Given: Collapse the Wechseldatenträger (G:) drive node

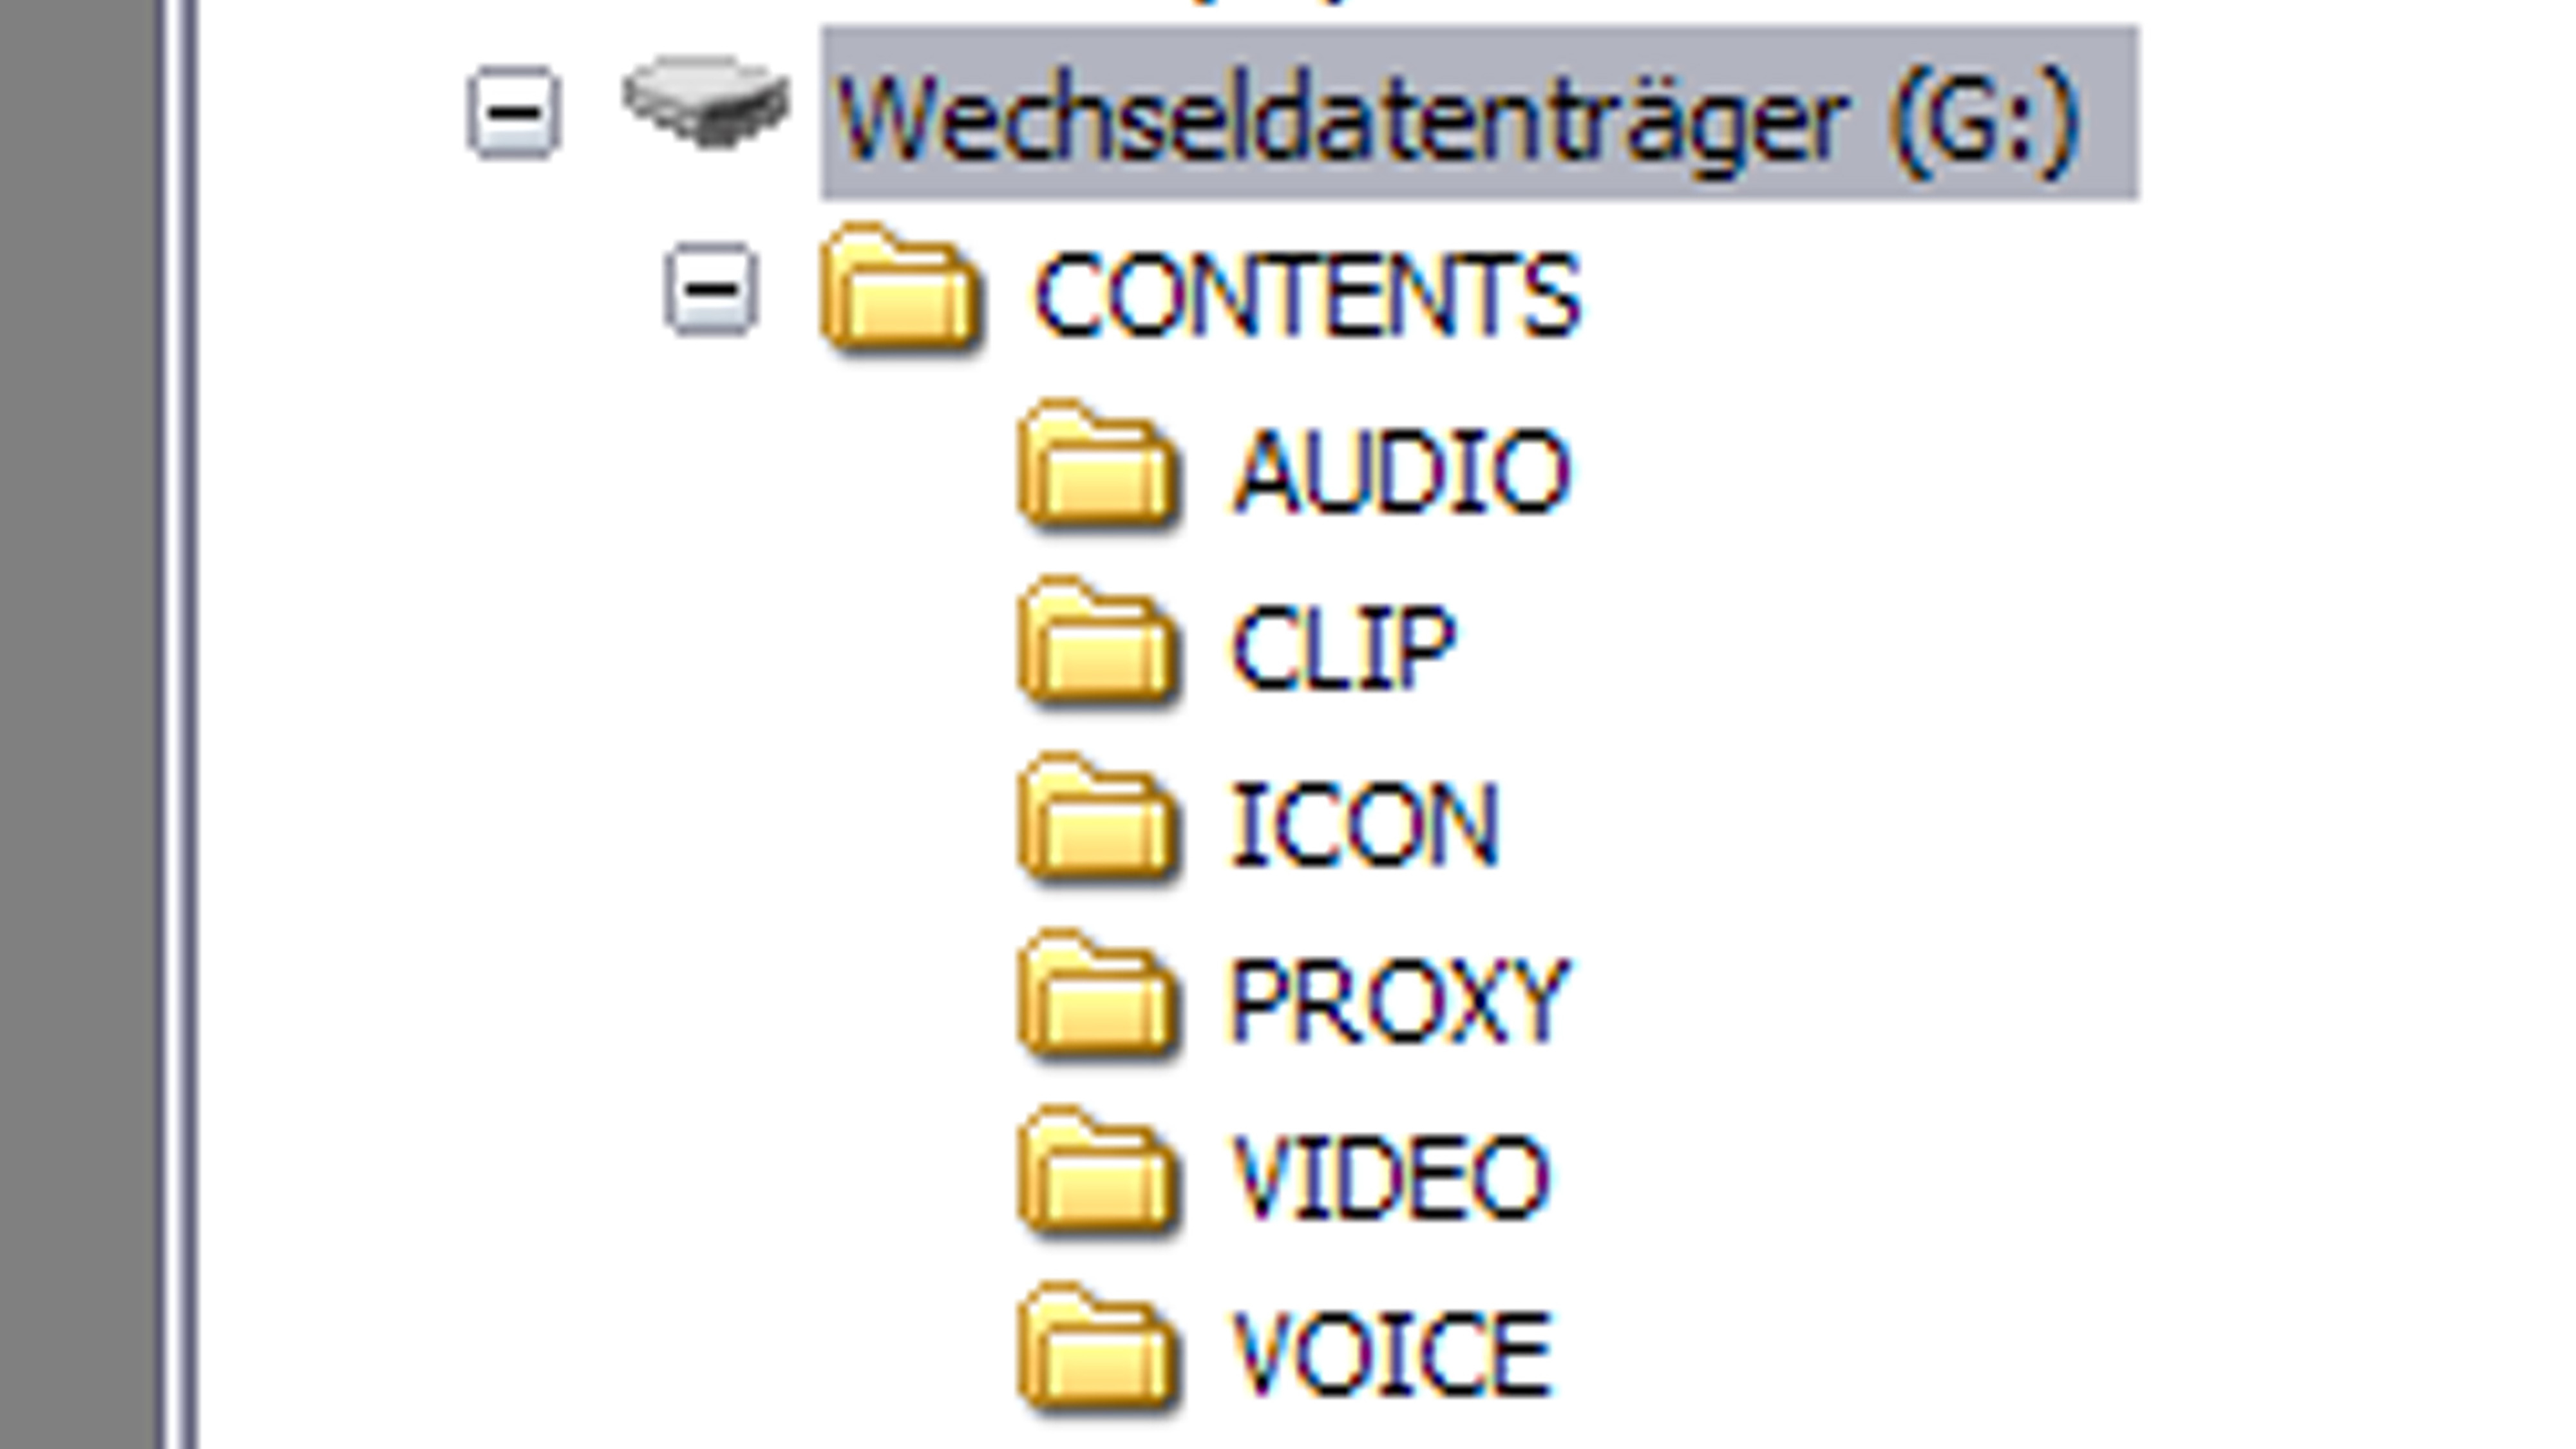Looking at the screenshot, I should click(513, 112).
